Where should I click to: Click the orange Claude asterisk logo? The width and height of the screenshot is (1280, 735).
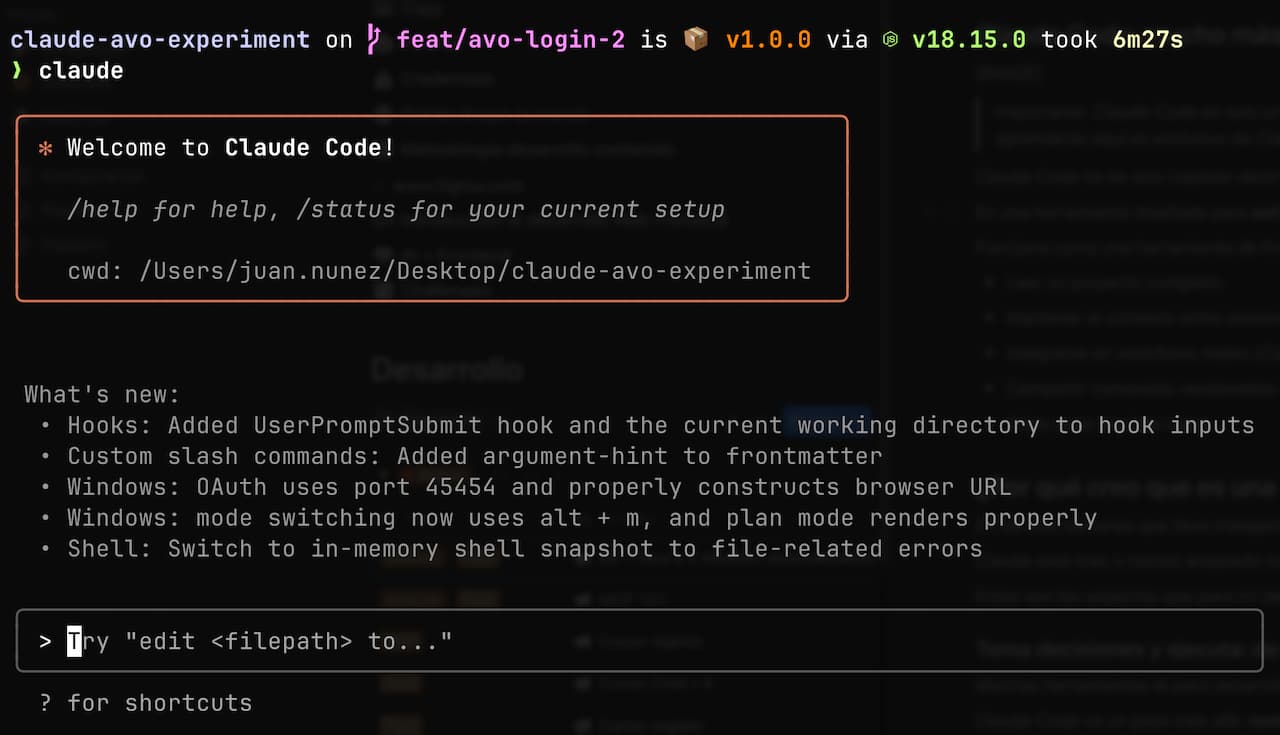[x=45, y=148]
